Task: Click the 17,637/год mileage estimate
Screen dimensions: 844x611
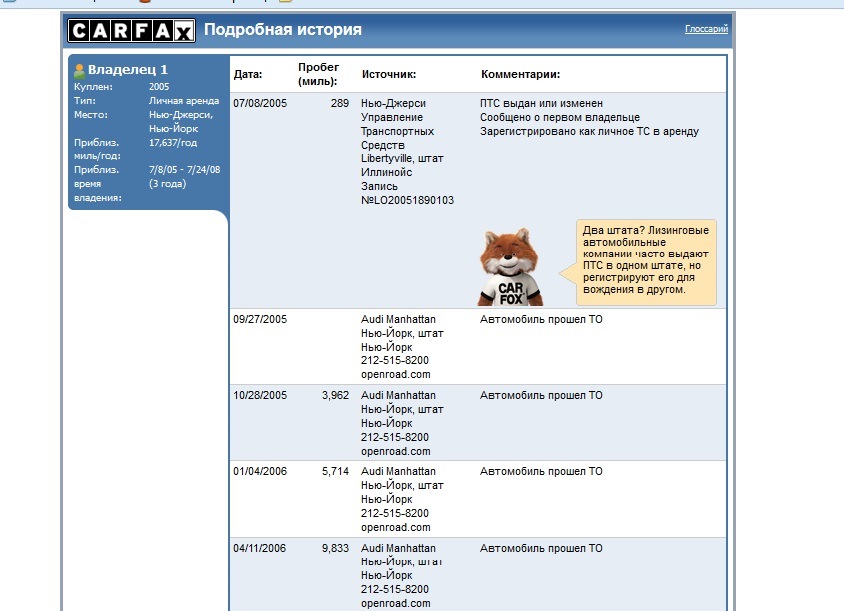Action: tap(173, 143)
